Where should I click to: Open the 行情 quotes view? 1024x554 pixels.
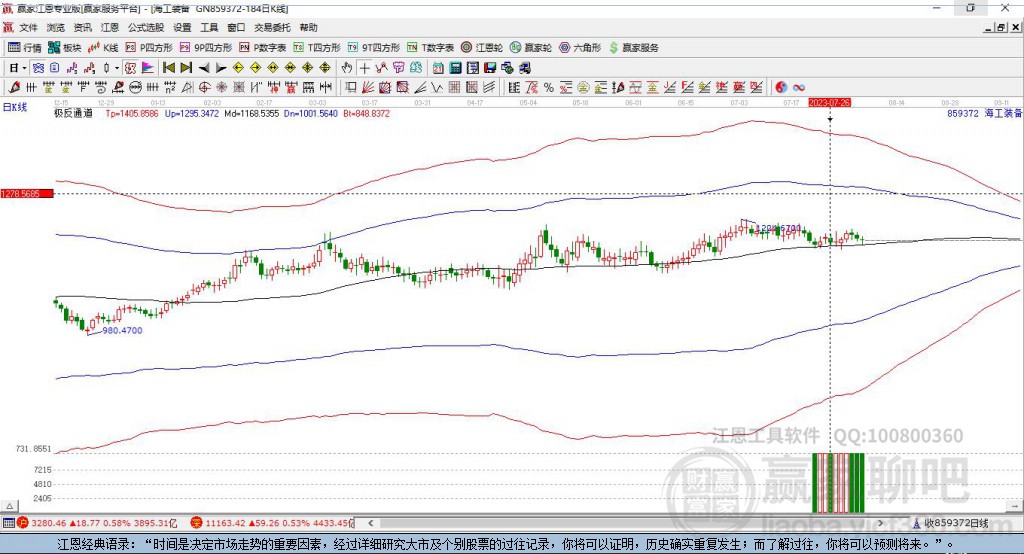(25, 48)
